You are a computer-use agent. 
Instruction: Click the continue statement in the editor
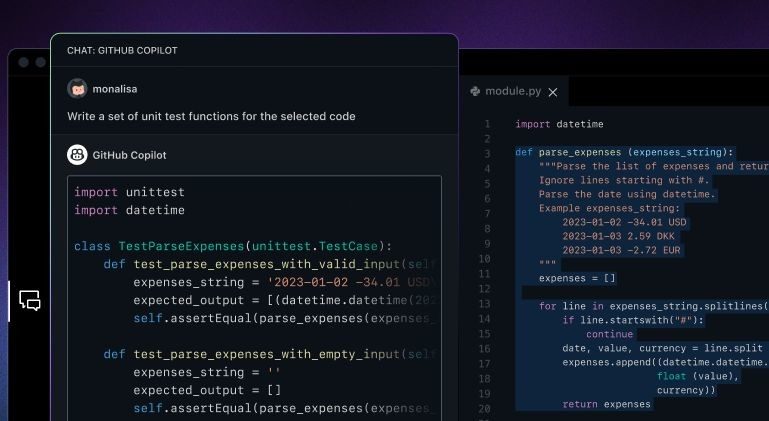[x=609, y=335]
